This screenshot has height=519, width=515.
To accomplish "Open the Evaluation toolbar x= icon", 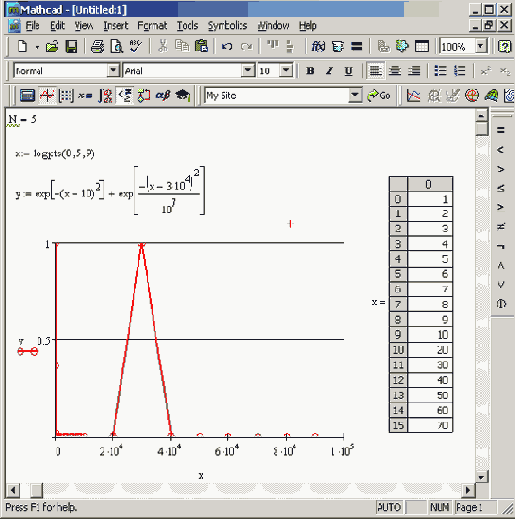I will coord(85,96).
